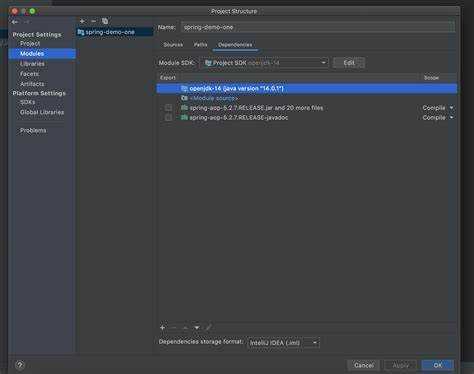
Task: Move dependency up arrow icon
Action: point(185,328)
